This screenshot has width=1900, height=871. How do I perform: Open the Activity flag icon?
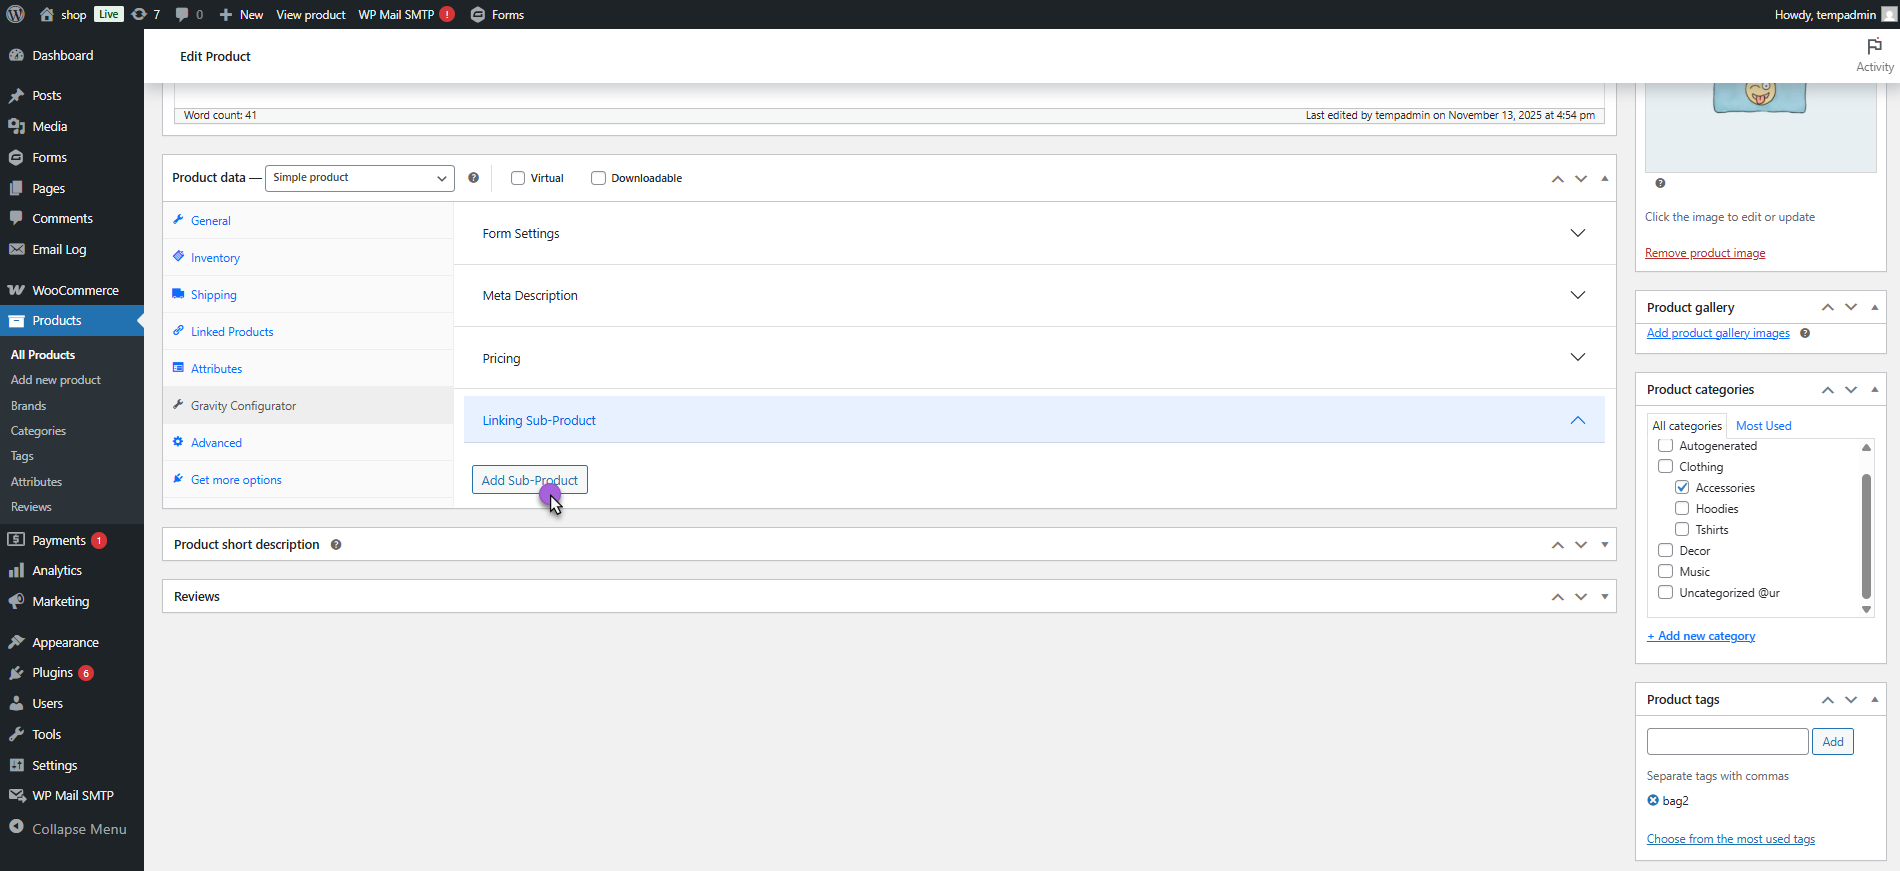pyautogui.click(x=1874, y=48)
